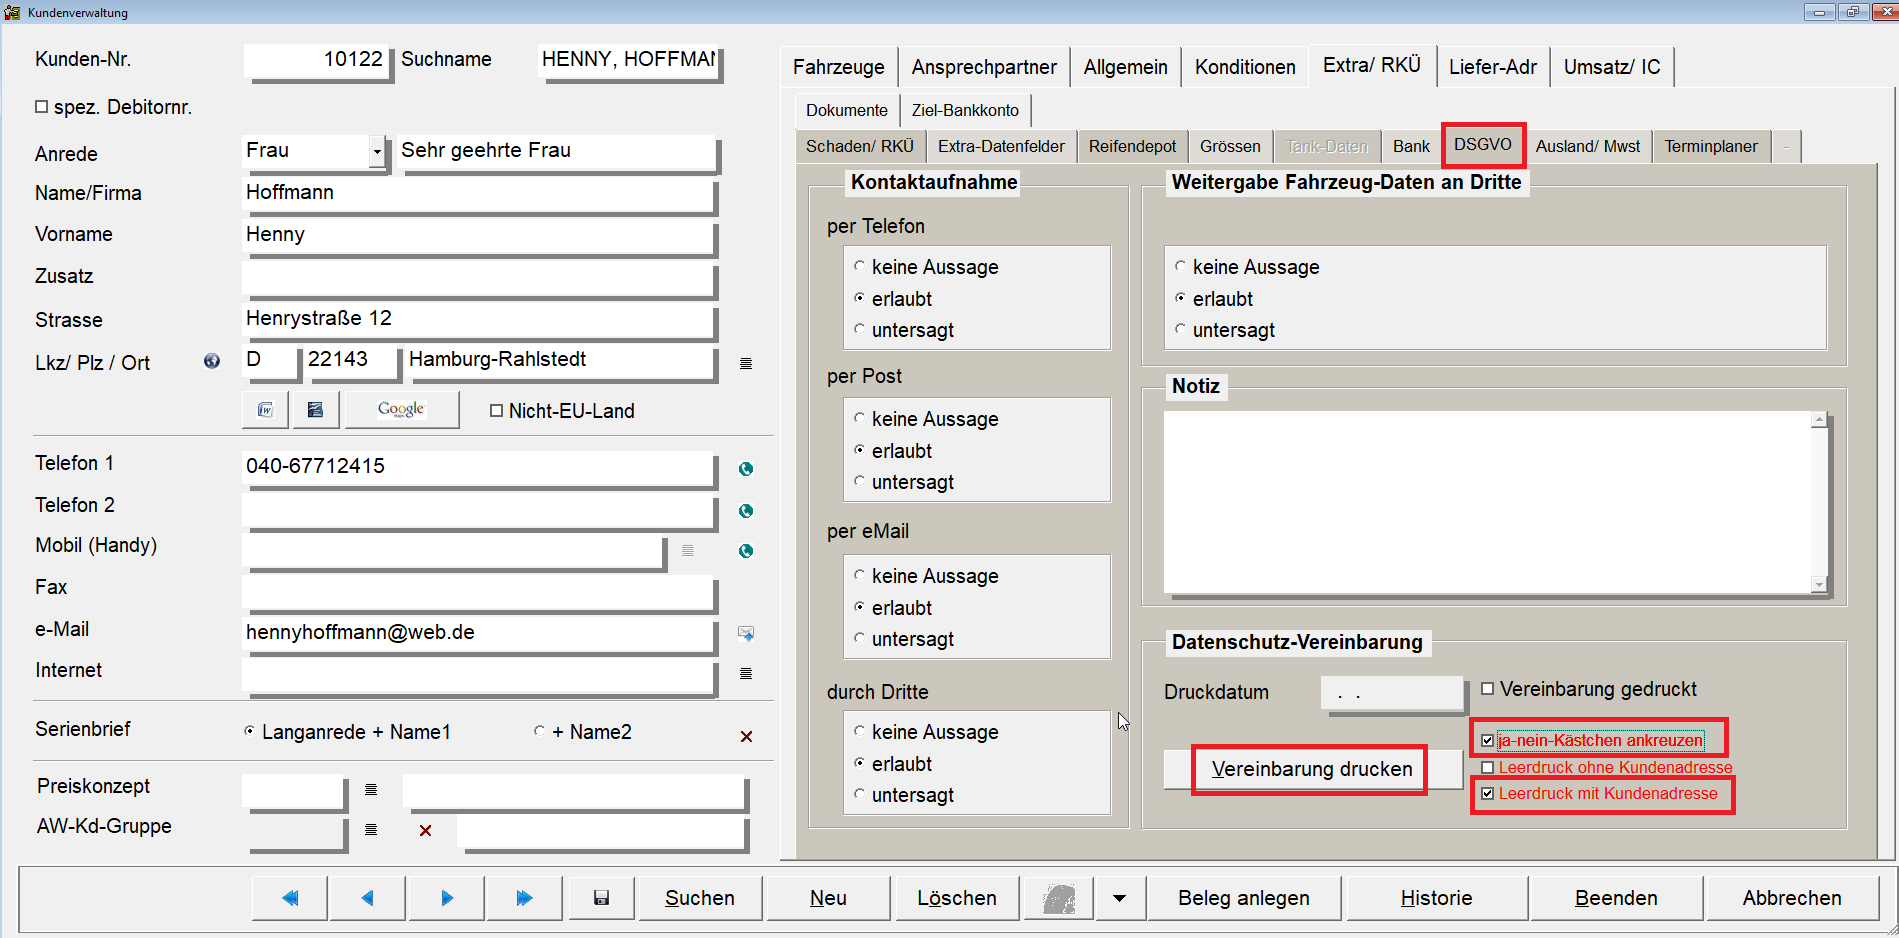Click the grey silhouette image button
Screen dimensions: 1899x938
(1059, 898)
